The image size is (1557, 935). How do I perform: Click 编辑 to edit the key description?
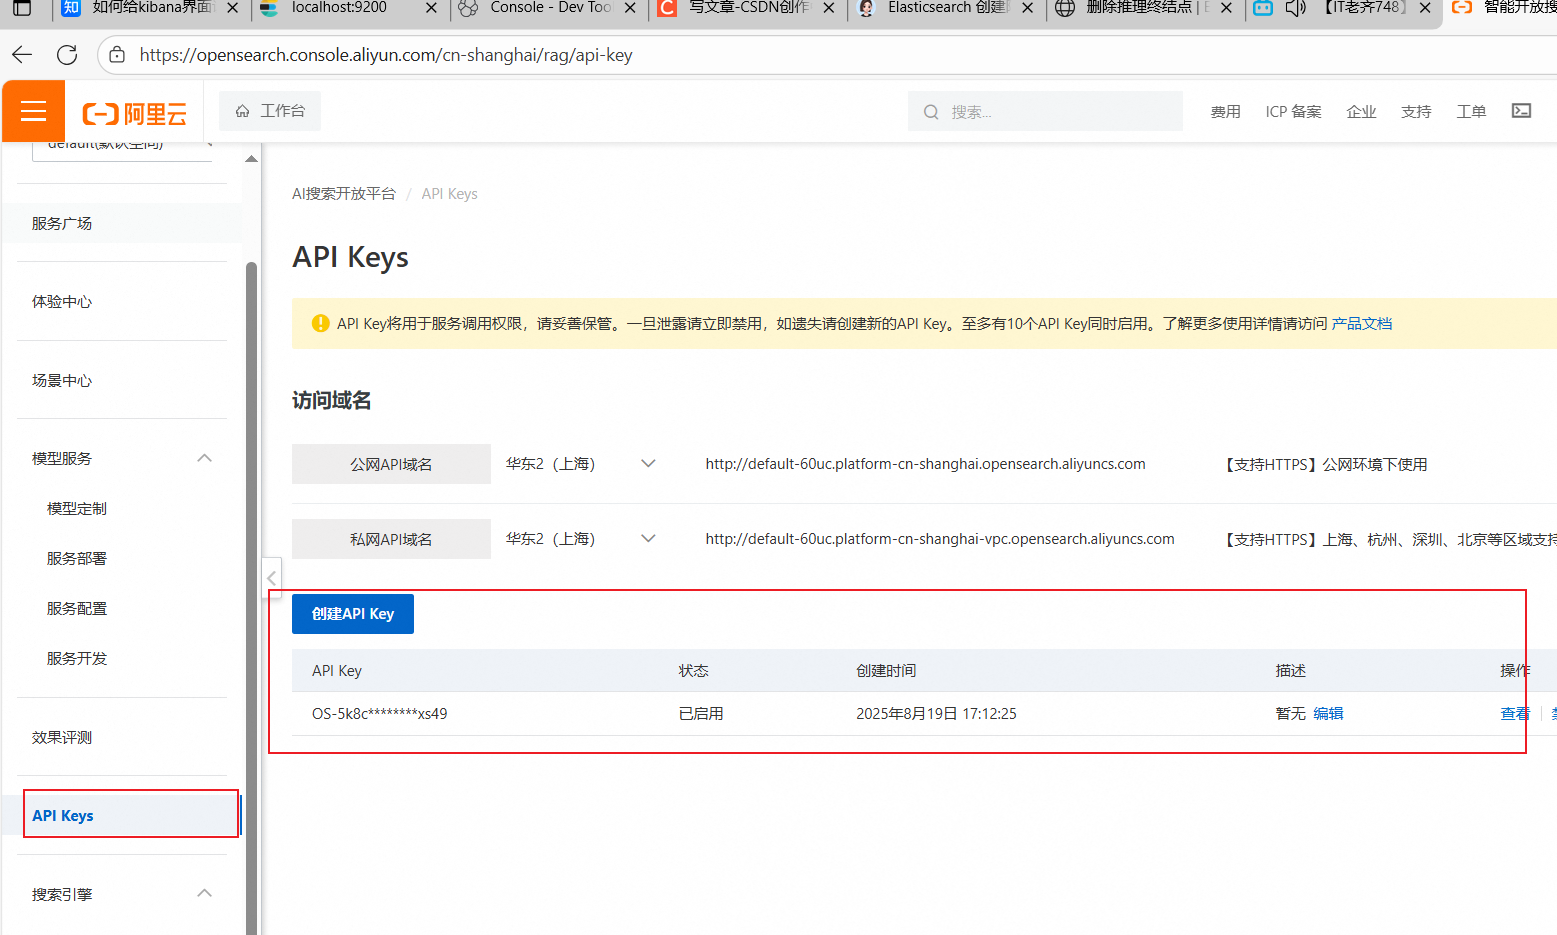coord(1328,714)
